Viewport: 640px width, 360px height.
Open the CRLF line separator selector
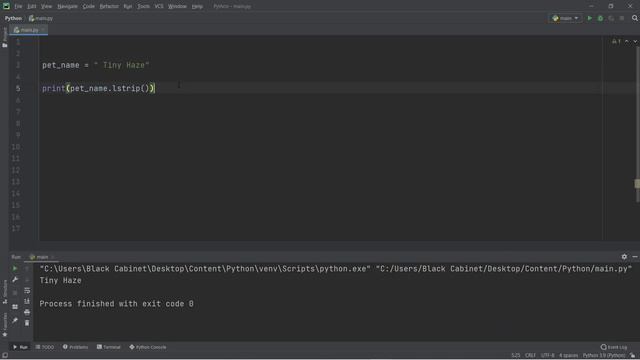pos(530,356)
